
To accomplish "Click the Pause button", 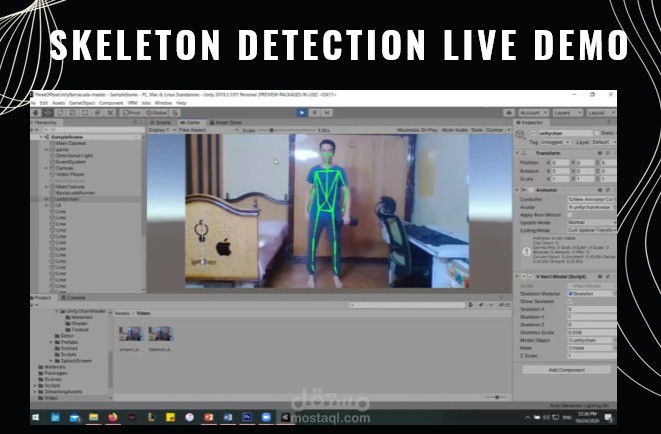I will (x=314, y=113).
